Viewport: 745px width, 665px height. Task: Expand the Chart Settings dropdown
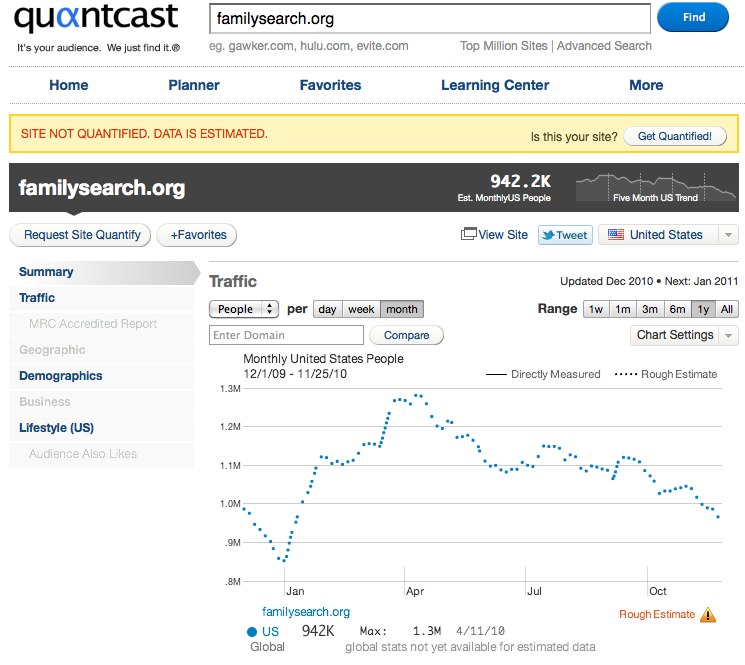point(684,335)
